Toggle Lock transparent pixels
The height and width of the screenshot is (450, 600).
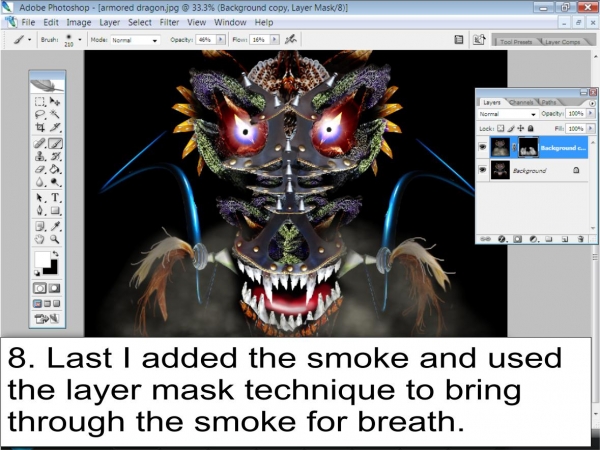tap(501, 129)
